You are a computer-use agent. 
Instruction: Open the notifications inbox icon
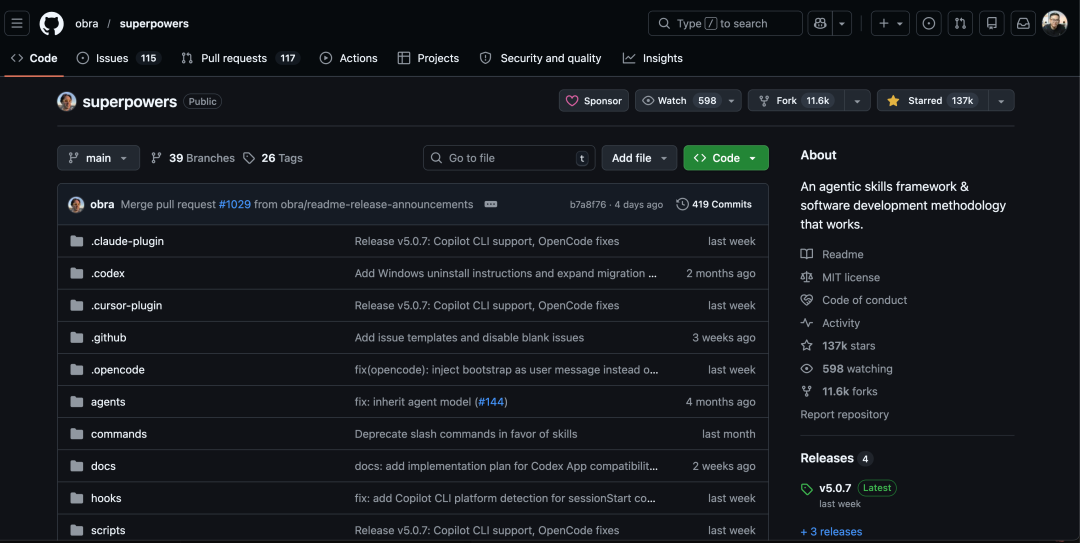1024,23
